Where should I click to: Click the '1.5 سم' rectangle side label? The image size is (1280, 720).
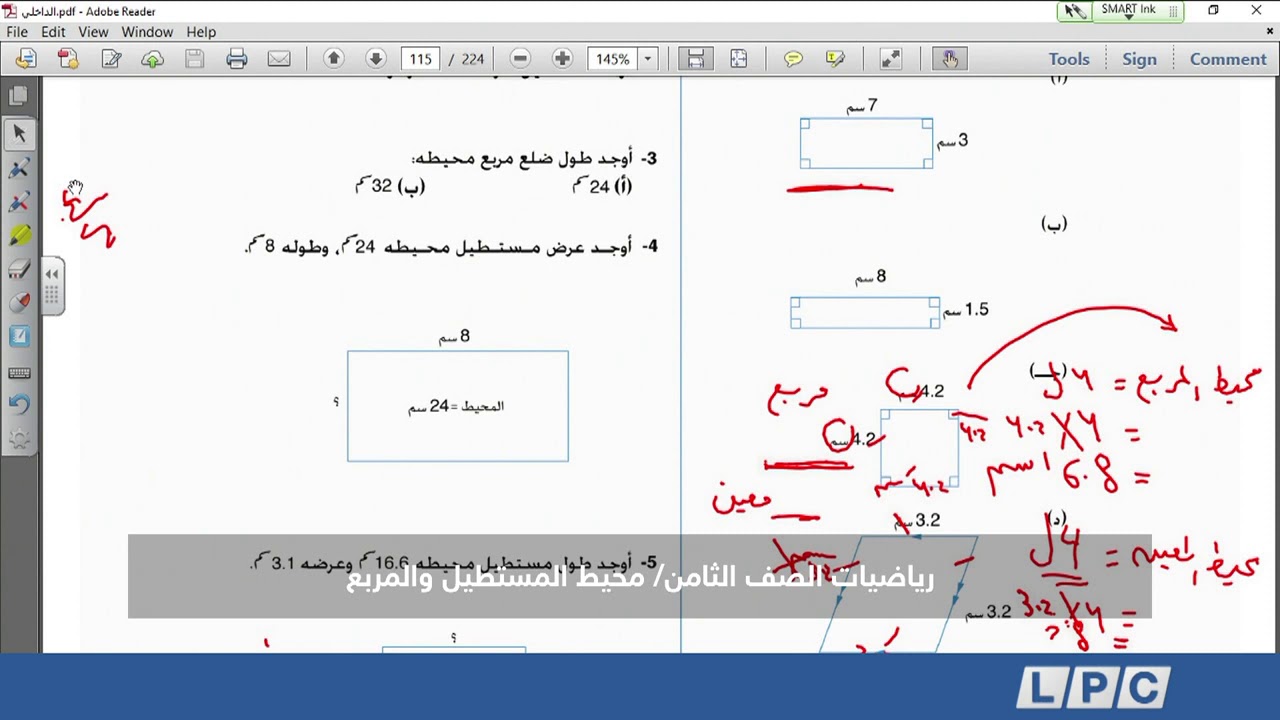tap(966, 310)
